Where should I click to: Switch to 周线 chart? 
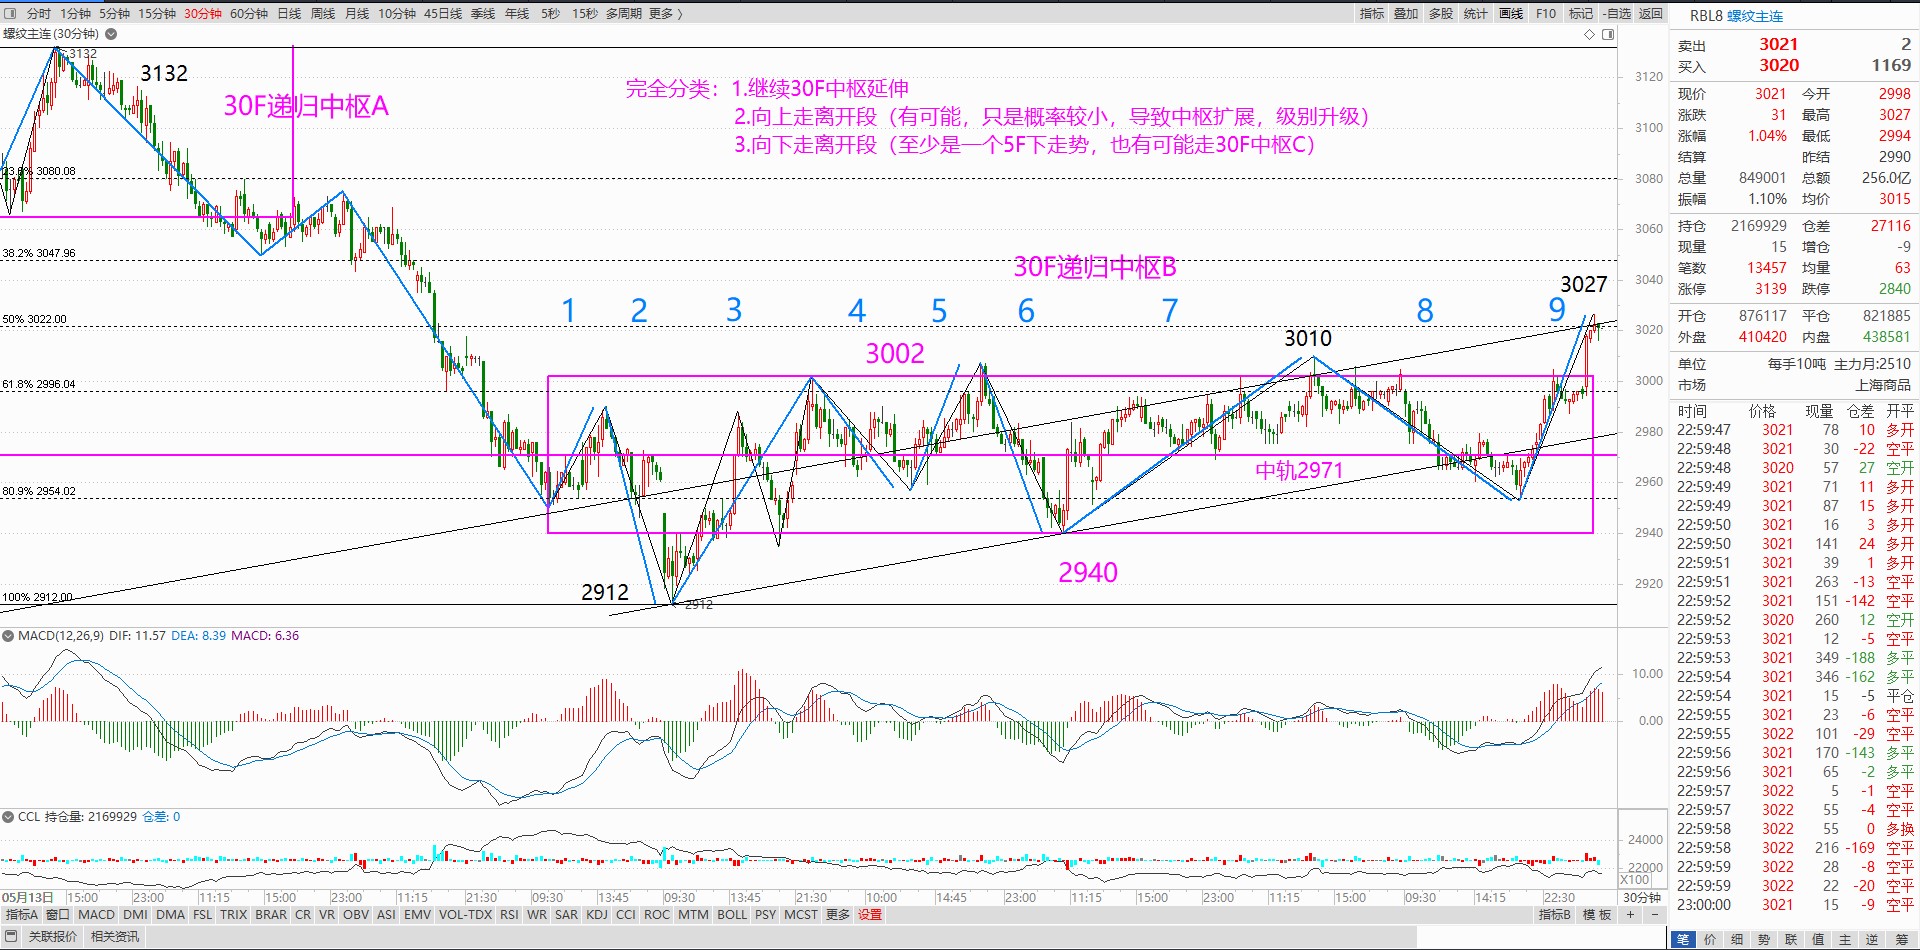click(x=323, y=14)
